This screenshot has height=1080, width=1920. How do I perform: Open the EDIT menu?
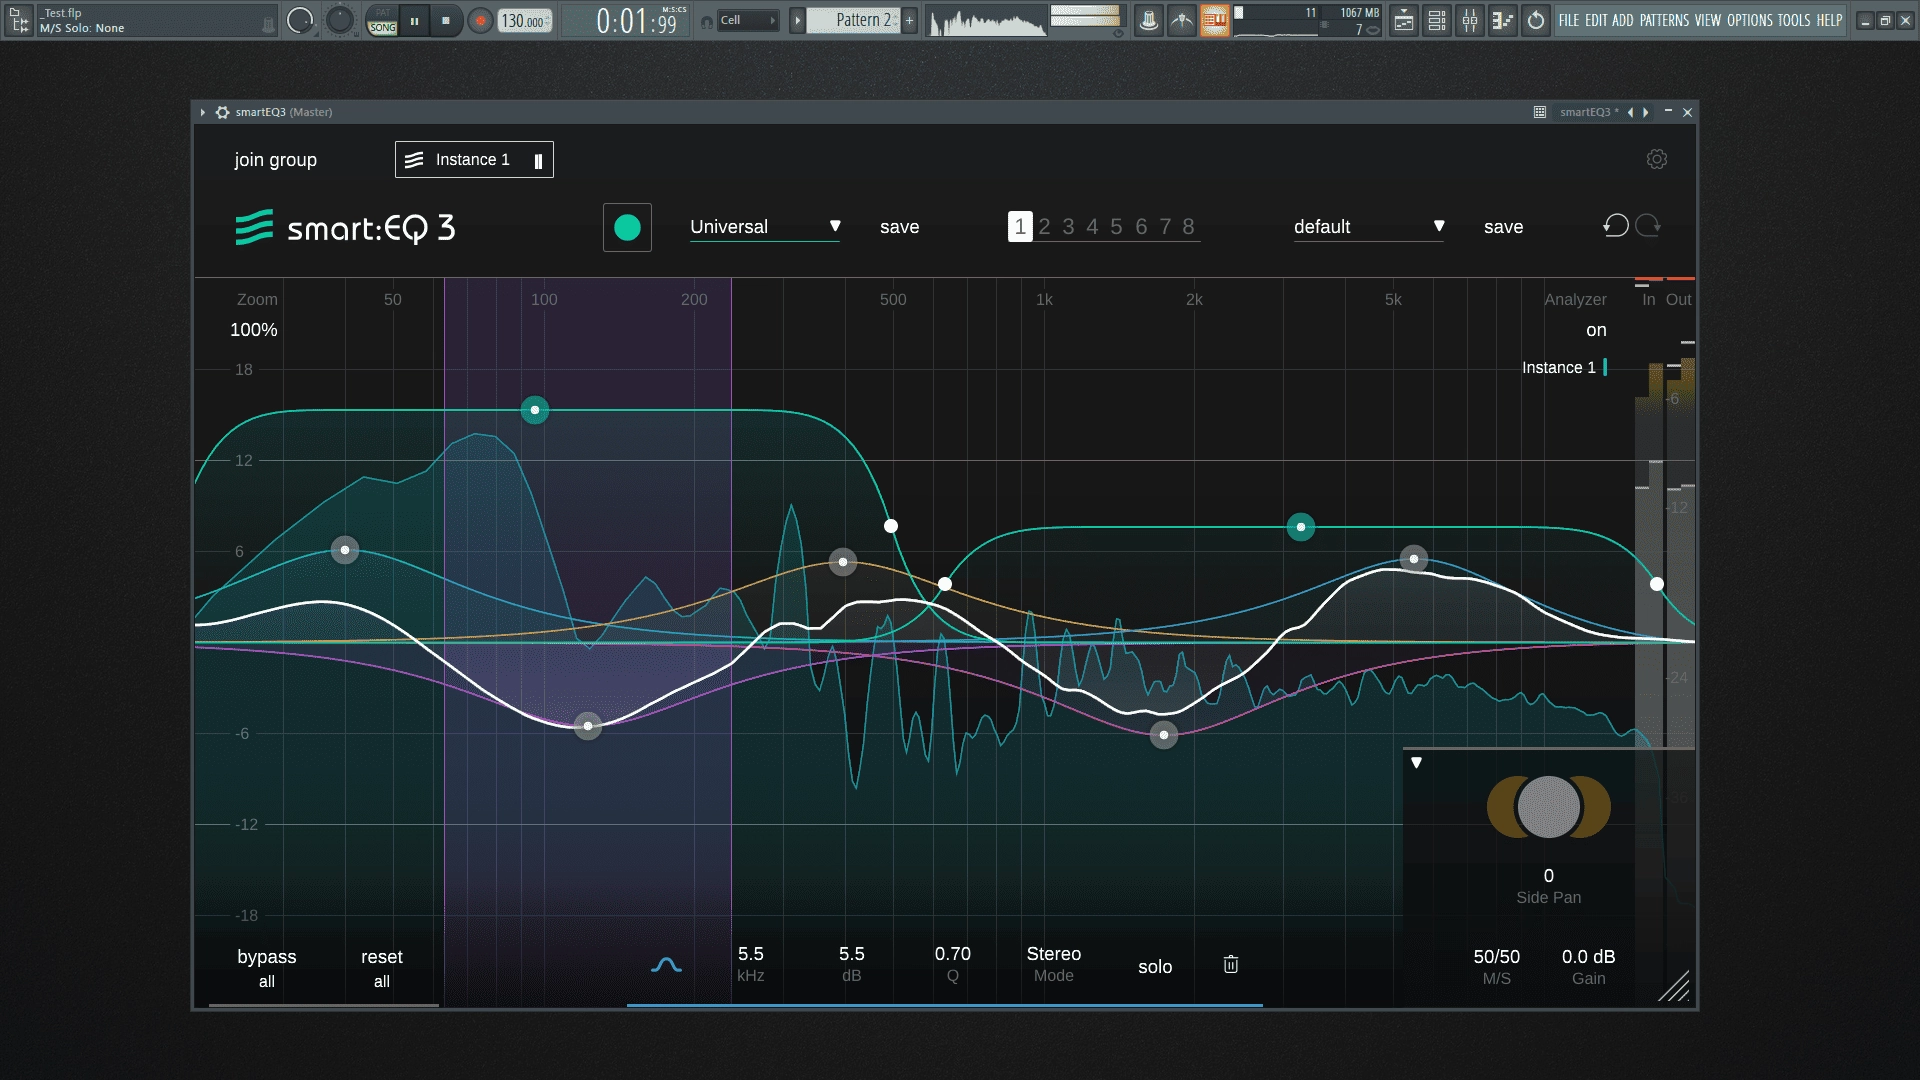[x=1596, y=20]
